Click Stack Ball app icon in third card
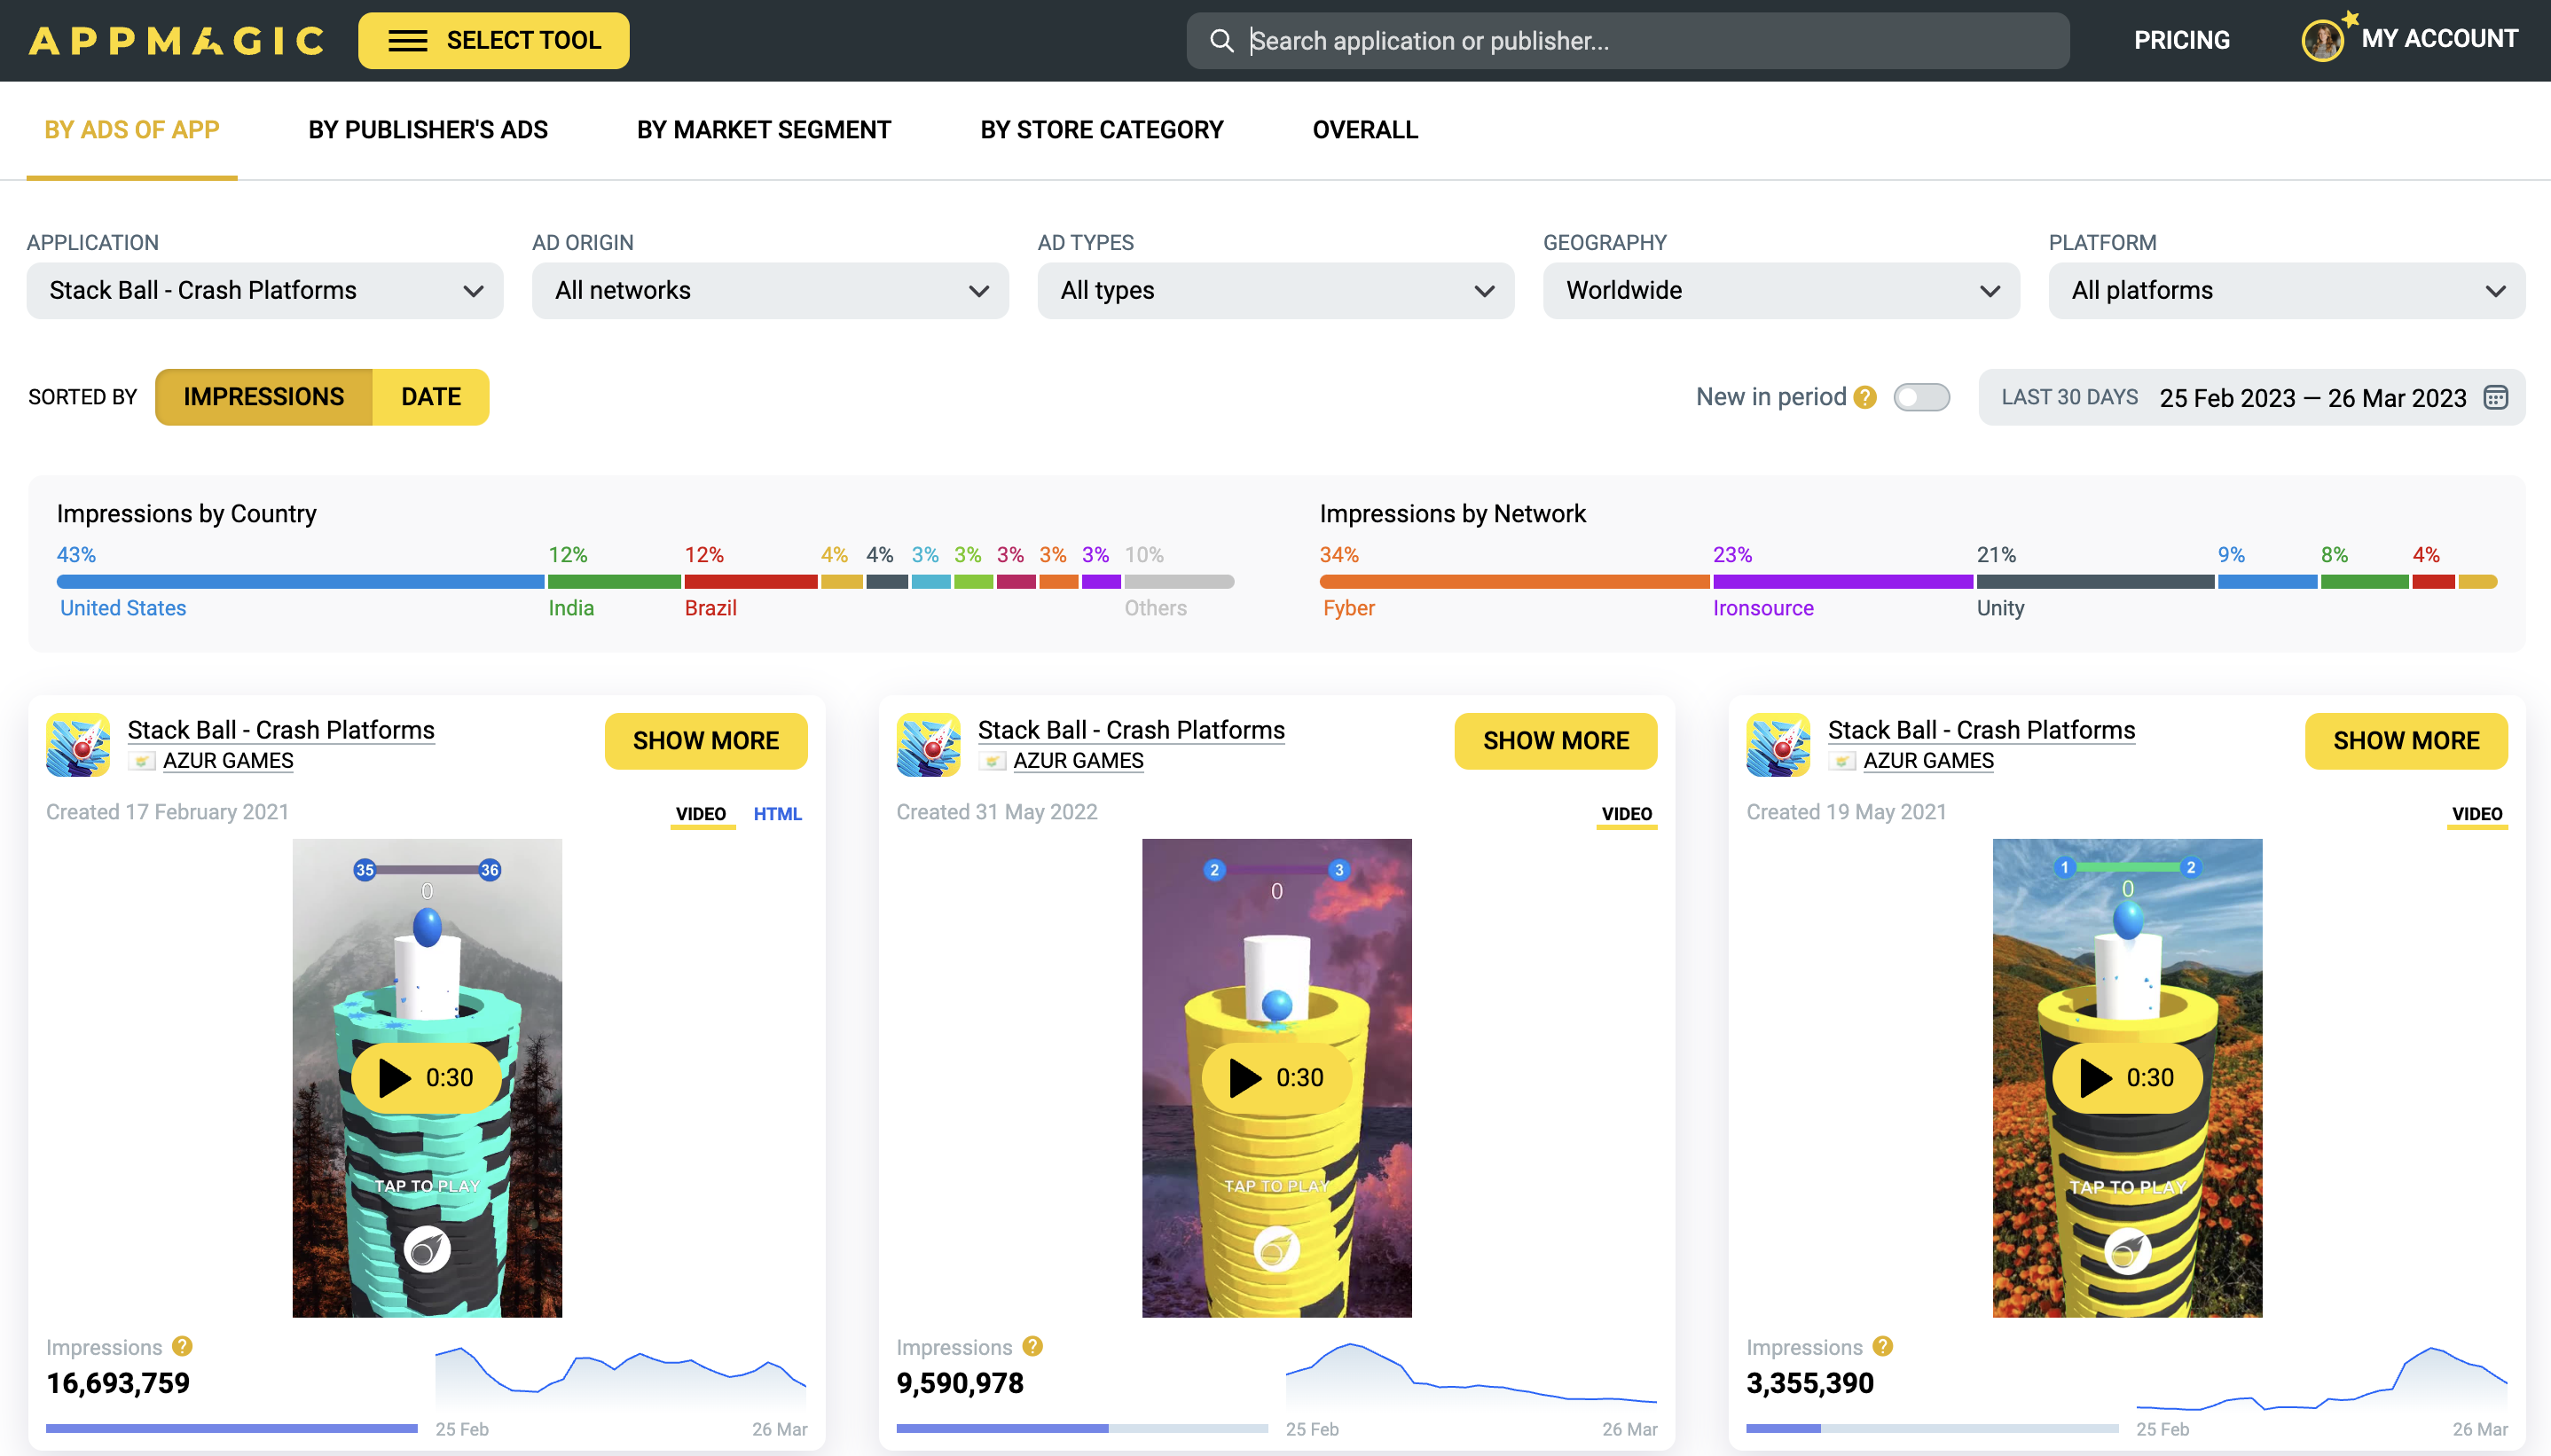Screen dimensions: 2551x1456 (1778, 744)
